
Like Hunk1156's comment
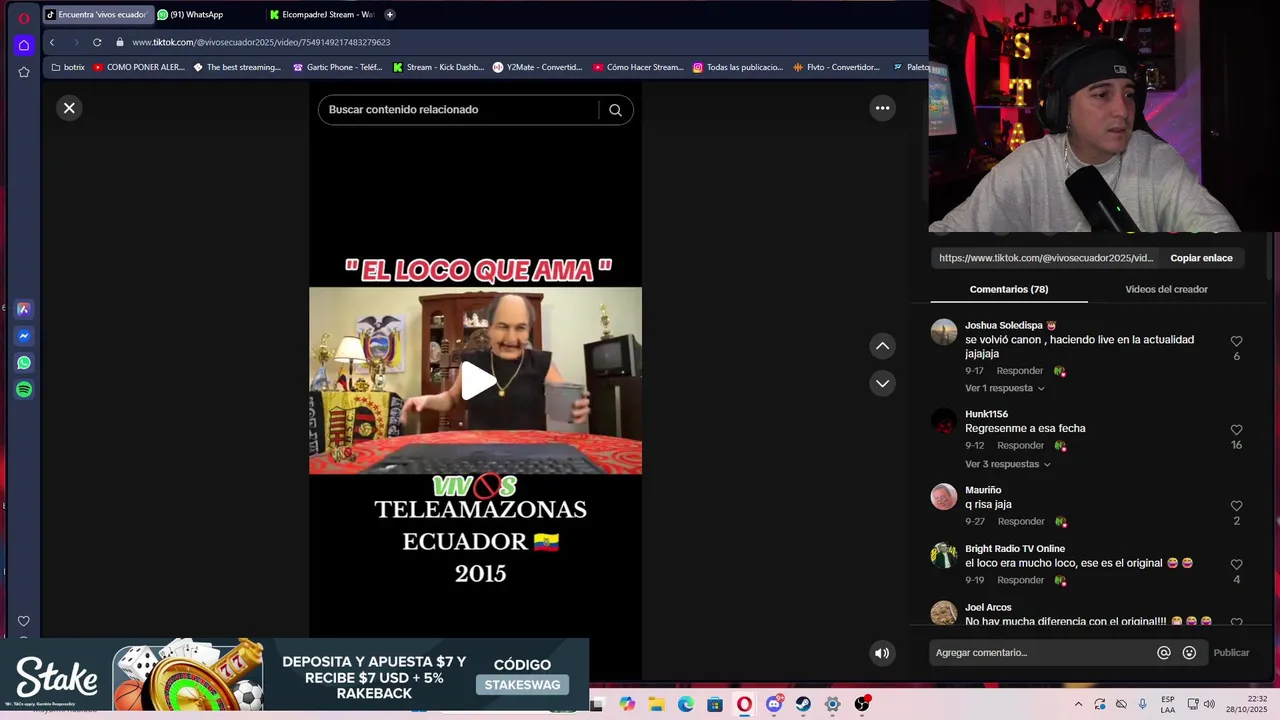(1236, 430)
